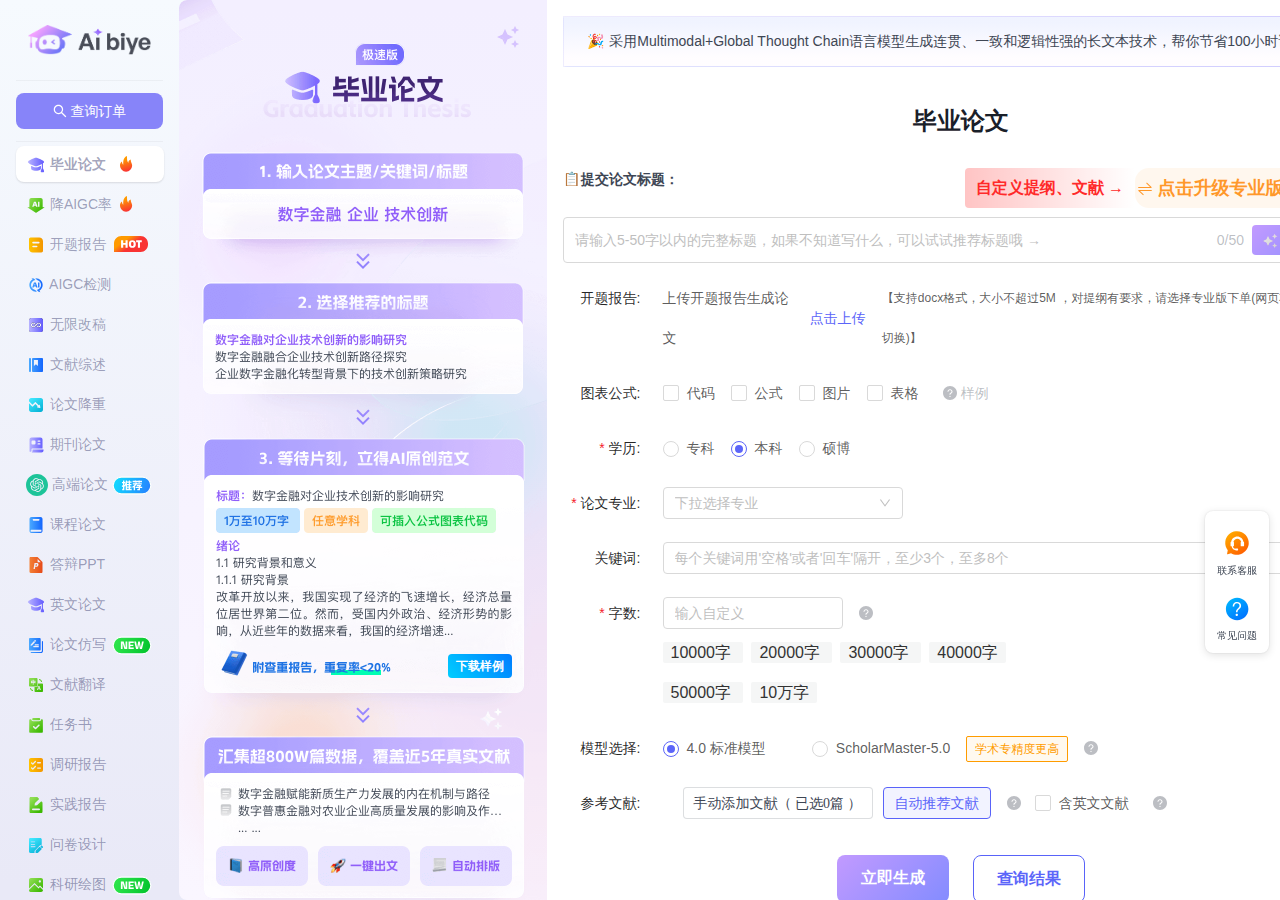This screenshot has width=1280, height=900.
Task: Click the sparkle recommend-title button in title field
Action: click(x=1267, y=240)
